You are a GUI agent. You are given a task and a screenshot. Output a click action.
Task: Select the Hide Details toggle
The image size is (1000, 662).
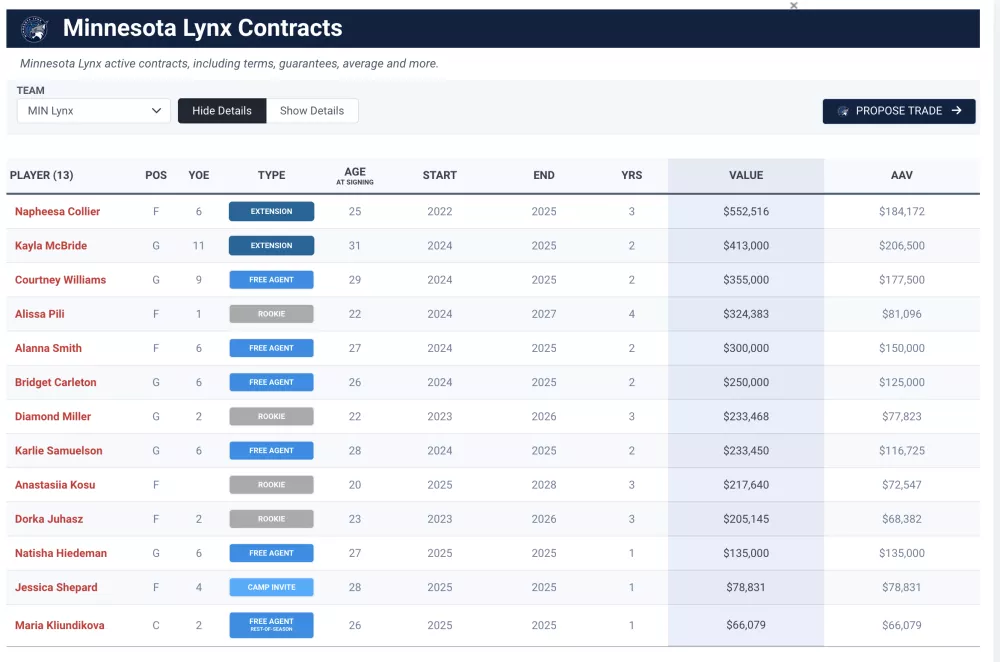222,111
